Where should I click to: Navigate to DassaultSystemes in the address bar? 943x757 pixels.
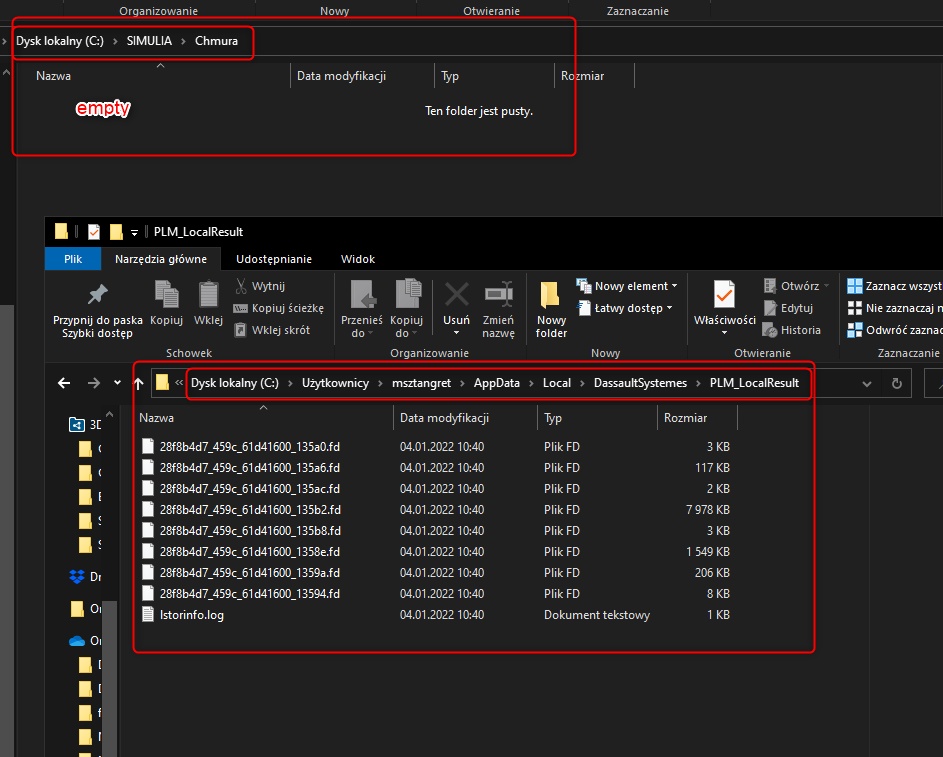point(640,383)
